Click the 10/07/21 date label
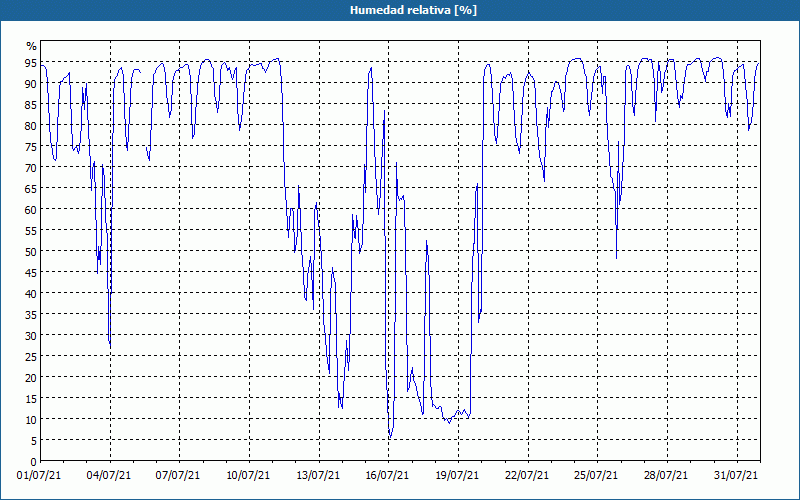Image resolution: width=800 pixels, height=500 pixels. [248, 475]
